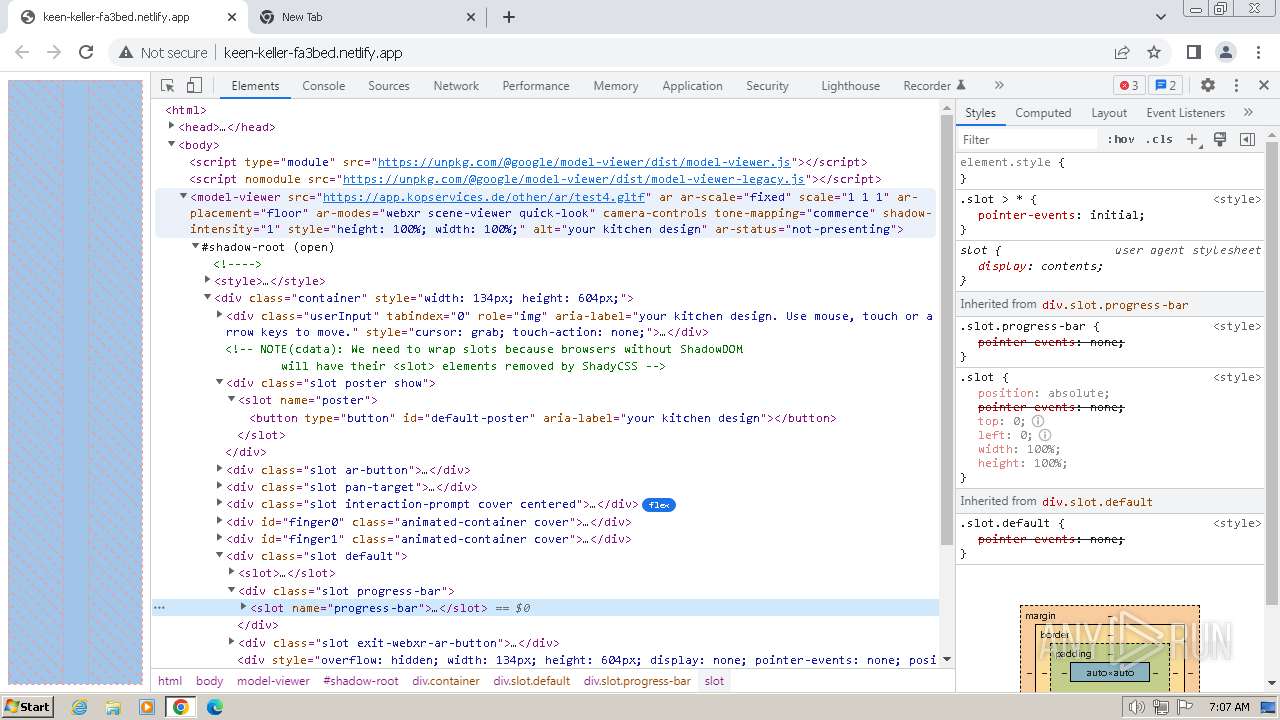Screen dimensions: 1280x720
Task: Collapse the #shadow-root node
Action: tap(196, 247)
